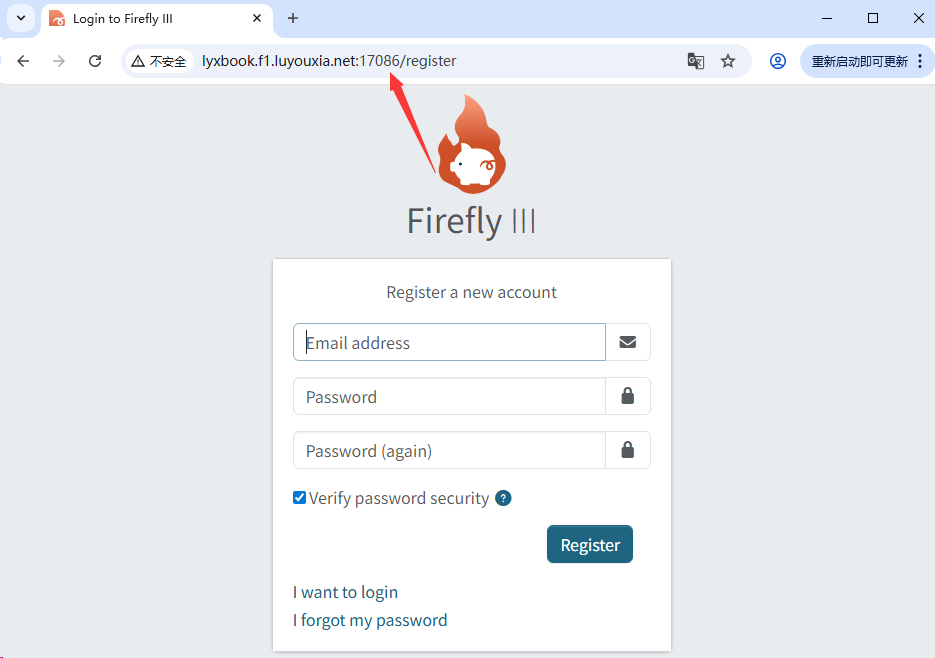Expand the tab search dropdown arrow
Screen dimensions: 935x658
point(21,18)
